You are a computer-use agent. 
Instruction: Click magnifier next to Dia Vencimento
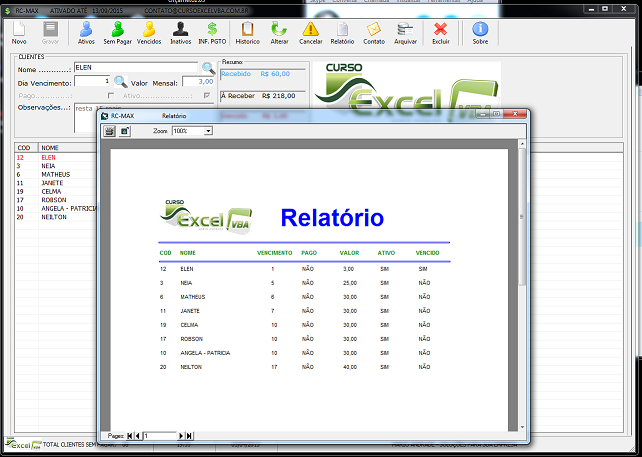(120, 81)
